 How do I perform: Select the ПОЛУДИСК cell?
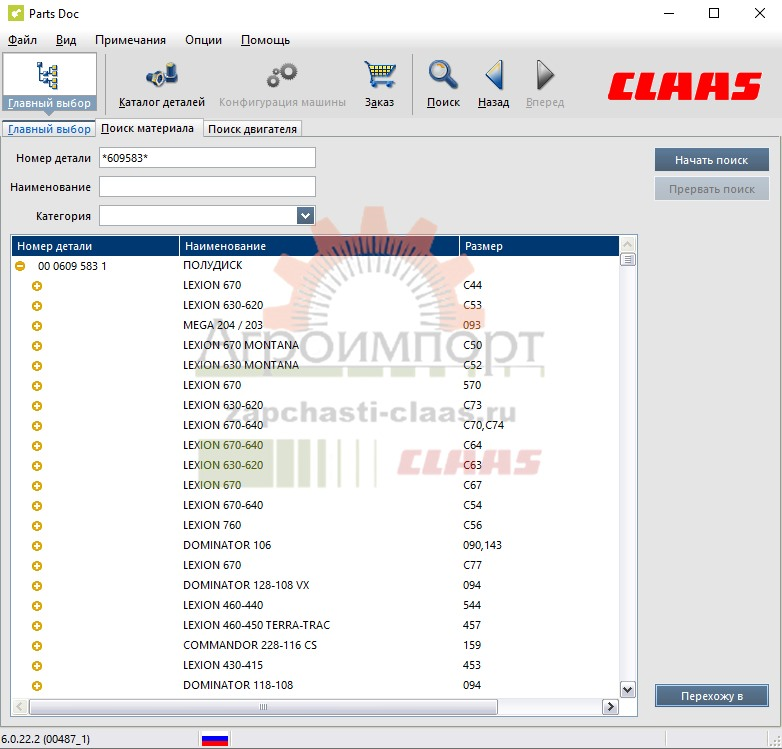click(x=212, y=265)
